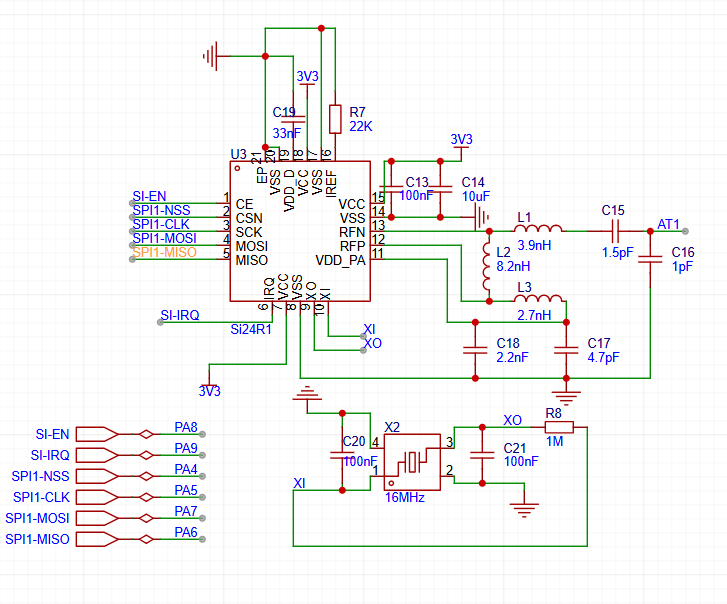Select the C17 4.7pF capacitor symbol

[x=566, y=350]
